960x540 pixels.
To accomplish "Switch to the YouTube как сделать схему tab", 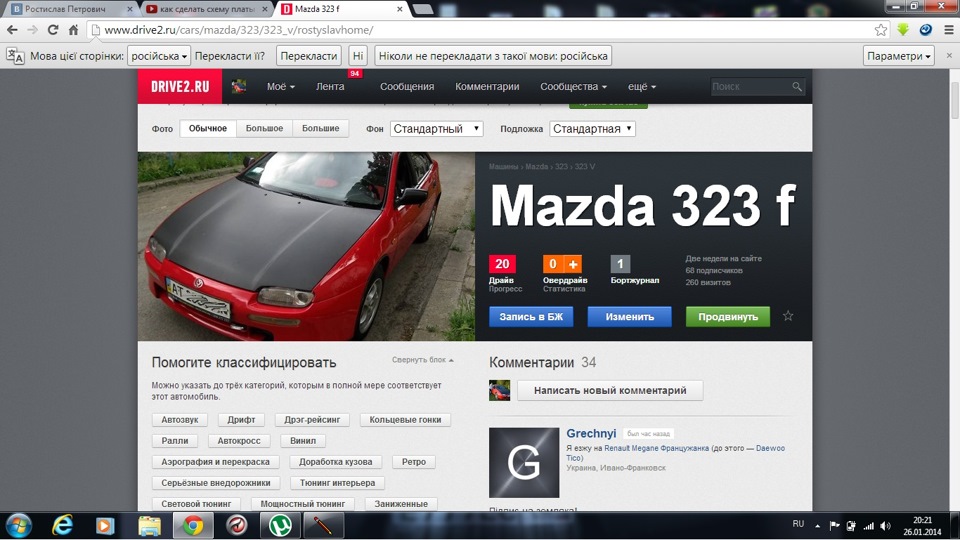I will pos(207,9).
